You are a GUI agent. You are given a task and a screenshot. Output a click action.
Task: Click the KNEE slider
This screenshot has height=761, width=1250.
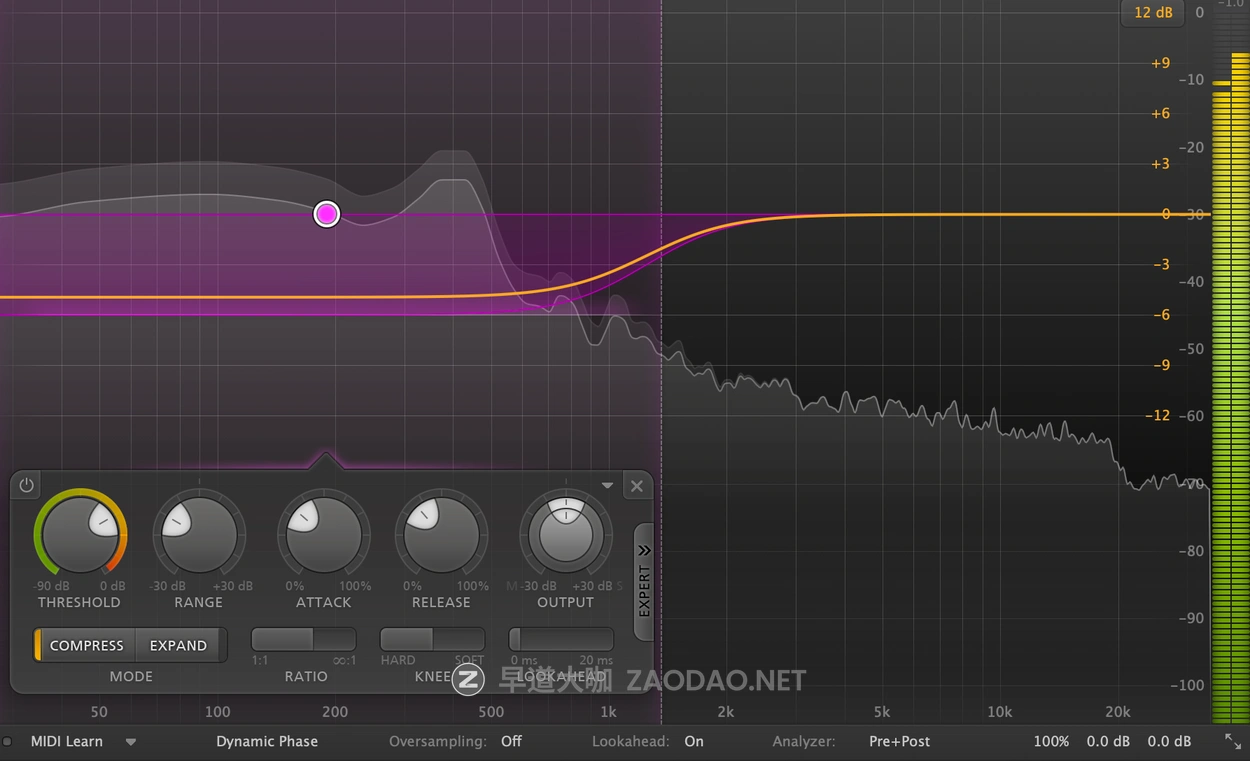point(432,639)
